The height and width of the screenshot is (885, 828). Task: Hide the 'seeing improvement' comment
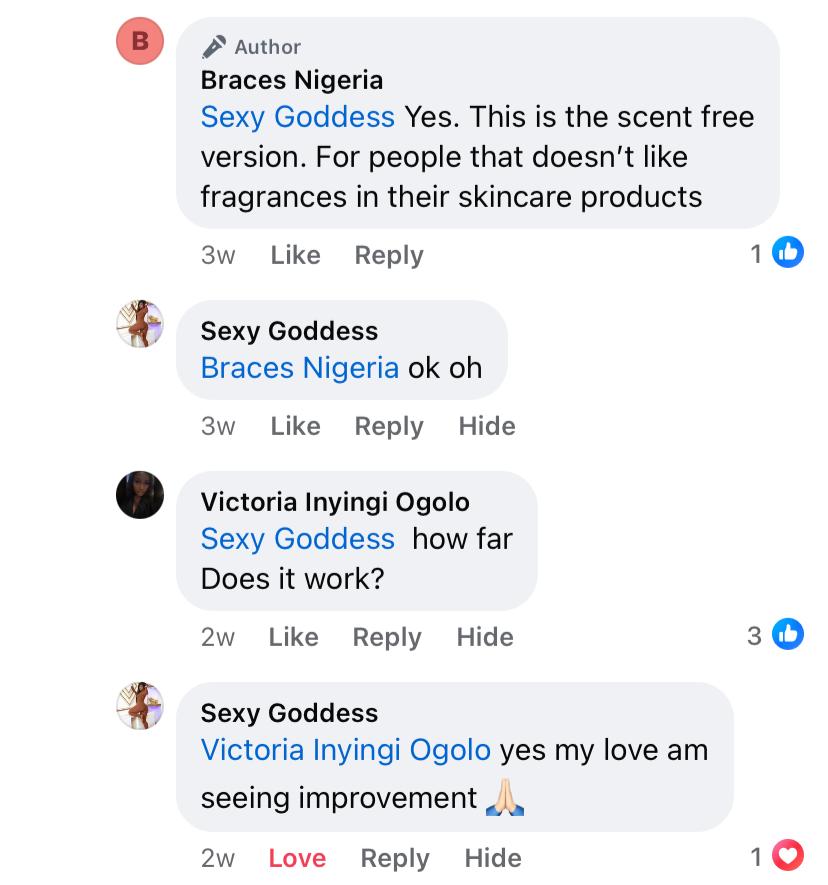point(493,858)
